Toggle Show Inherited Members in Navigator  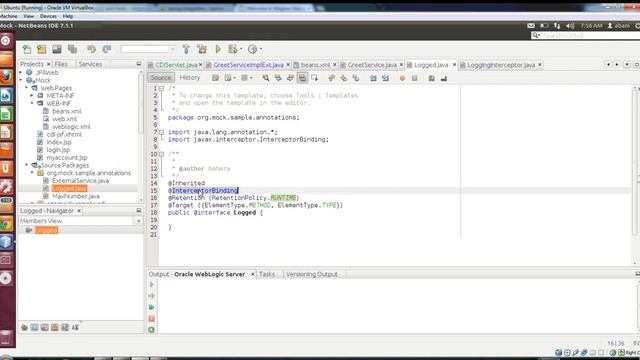coord(24,327)
